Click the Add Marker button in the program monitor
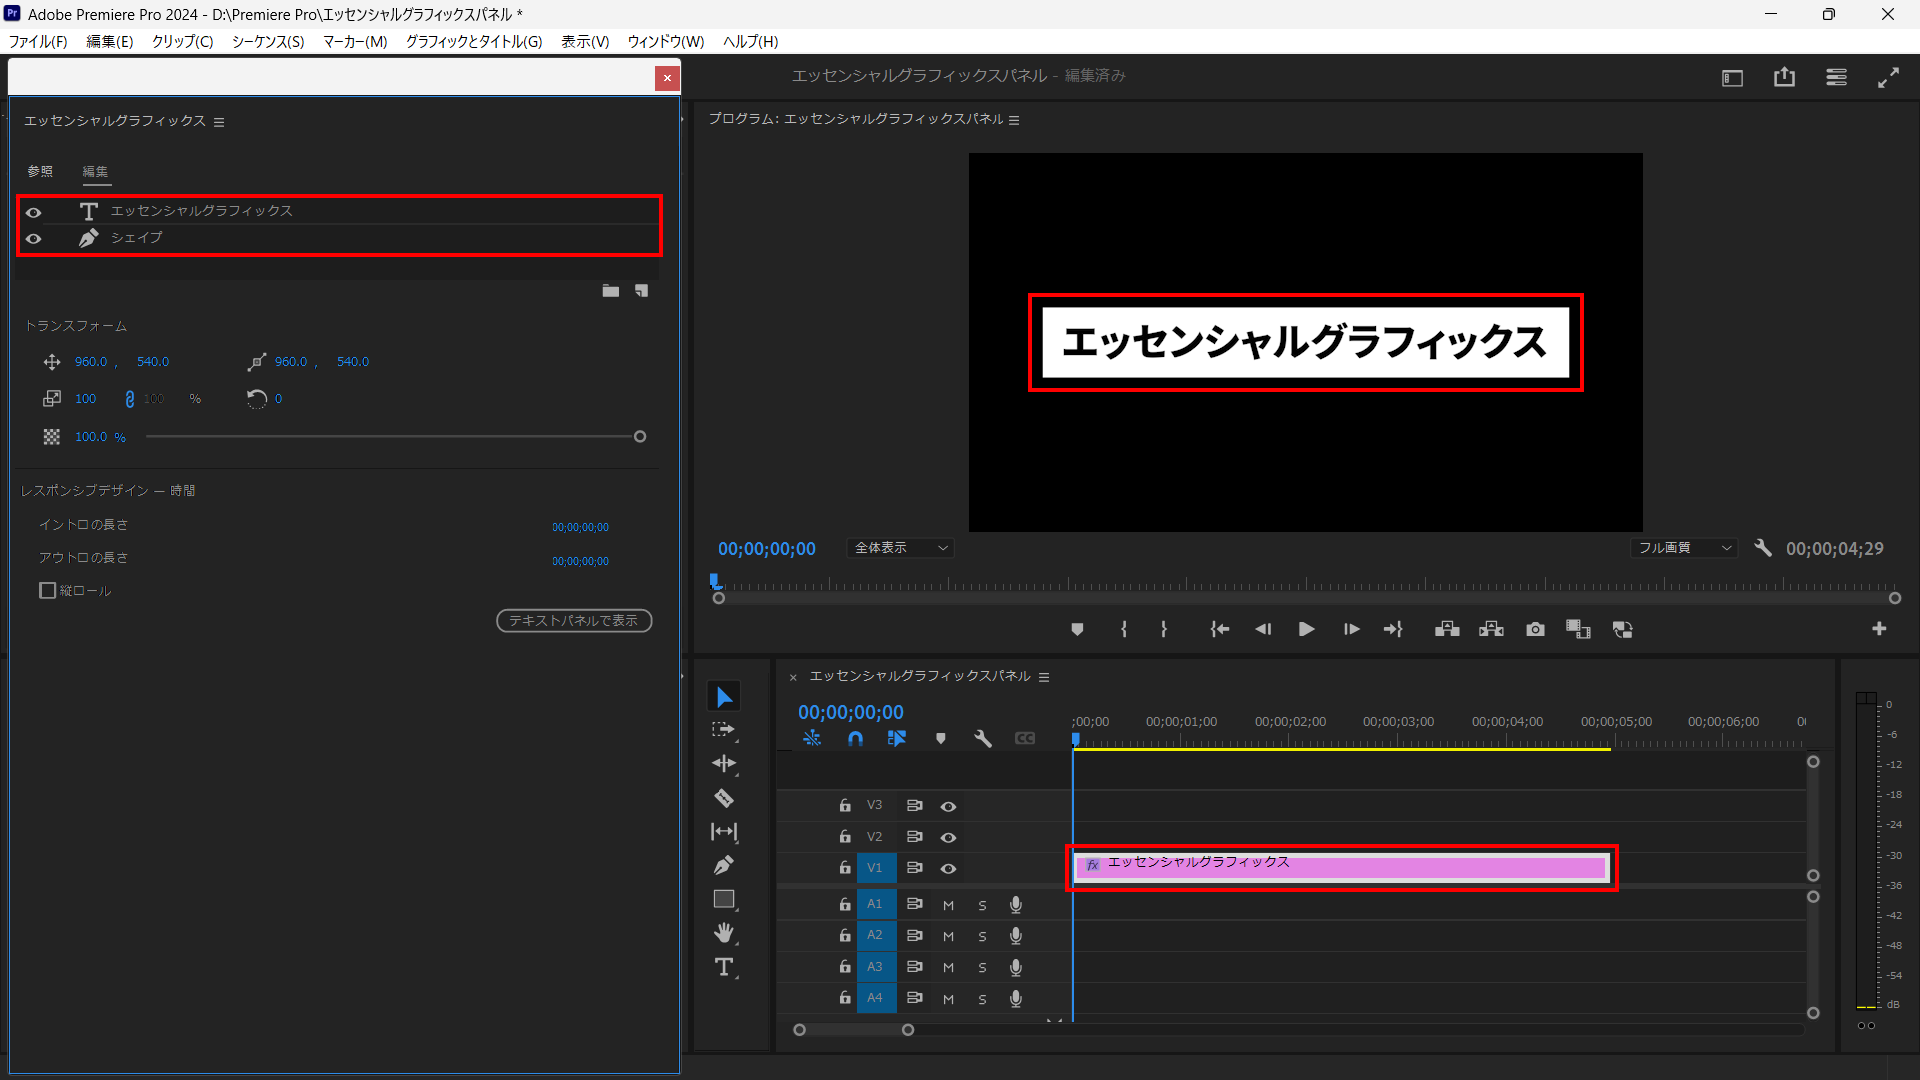The height and width of the screenshot is (1080, 1920). coord(1077,629)
